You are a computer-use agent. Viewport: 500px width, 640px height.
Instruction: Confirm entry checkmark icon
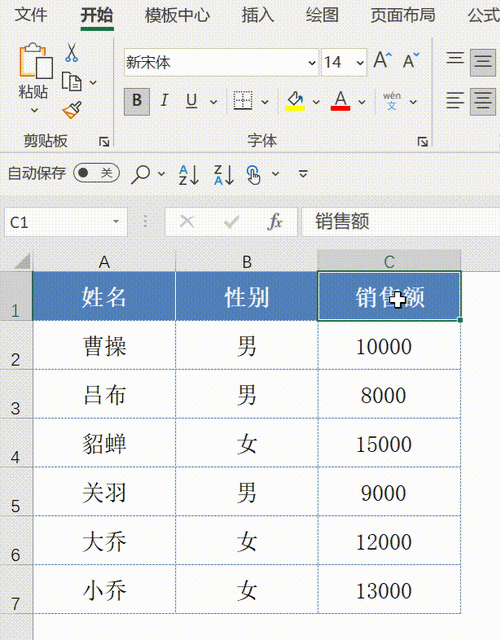pos(231,222)
